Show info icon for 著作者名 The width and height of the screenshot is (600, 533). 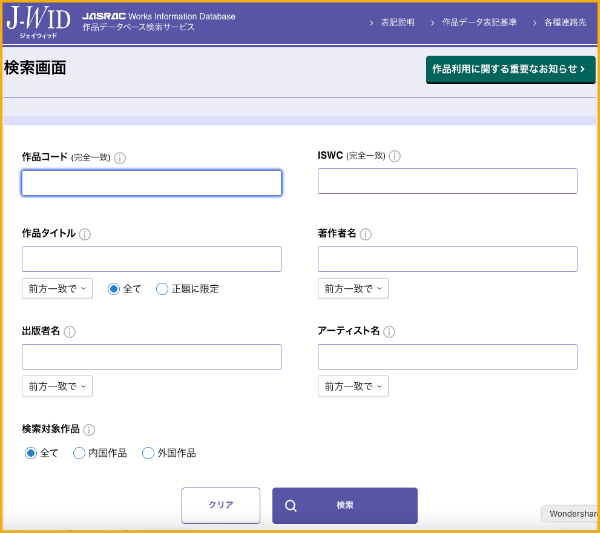tap(365, 234)
